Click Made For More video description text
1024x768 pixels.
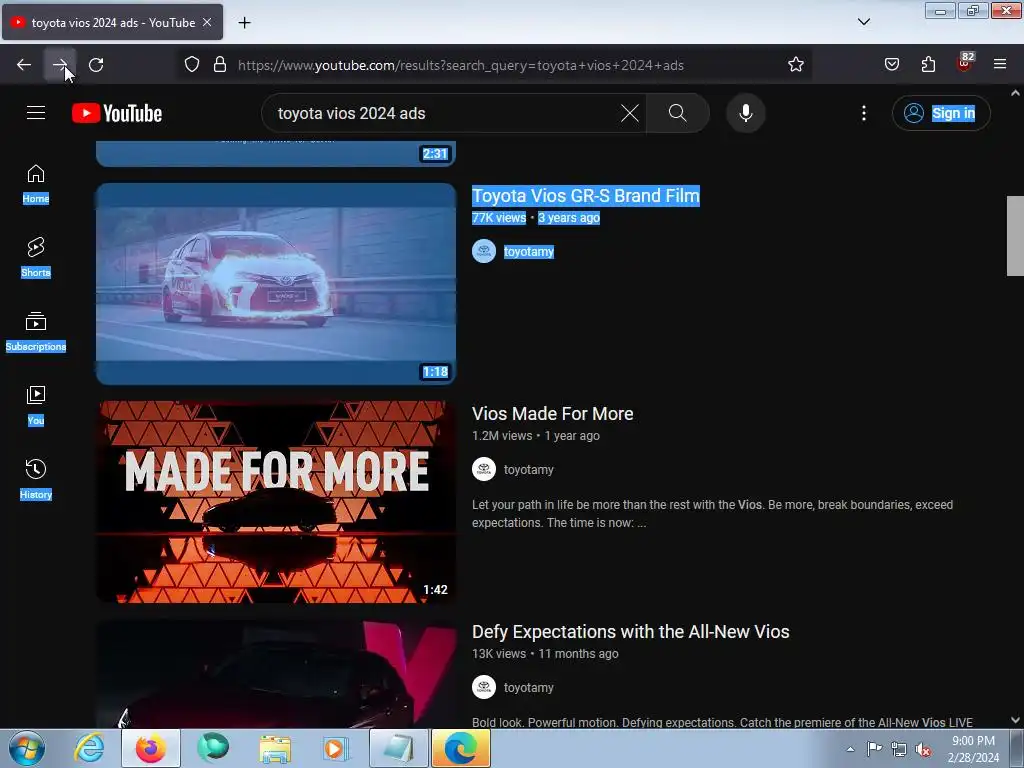[712, 513]
